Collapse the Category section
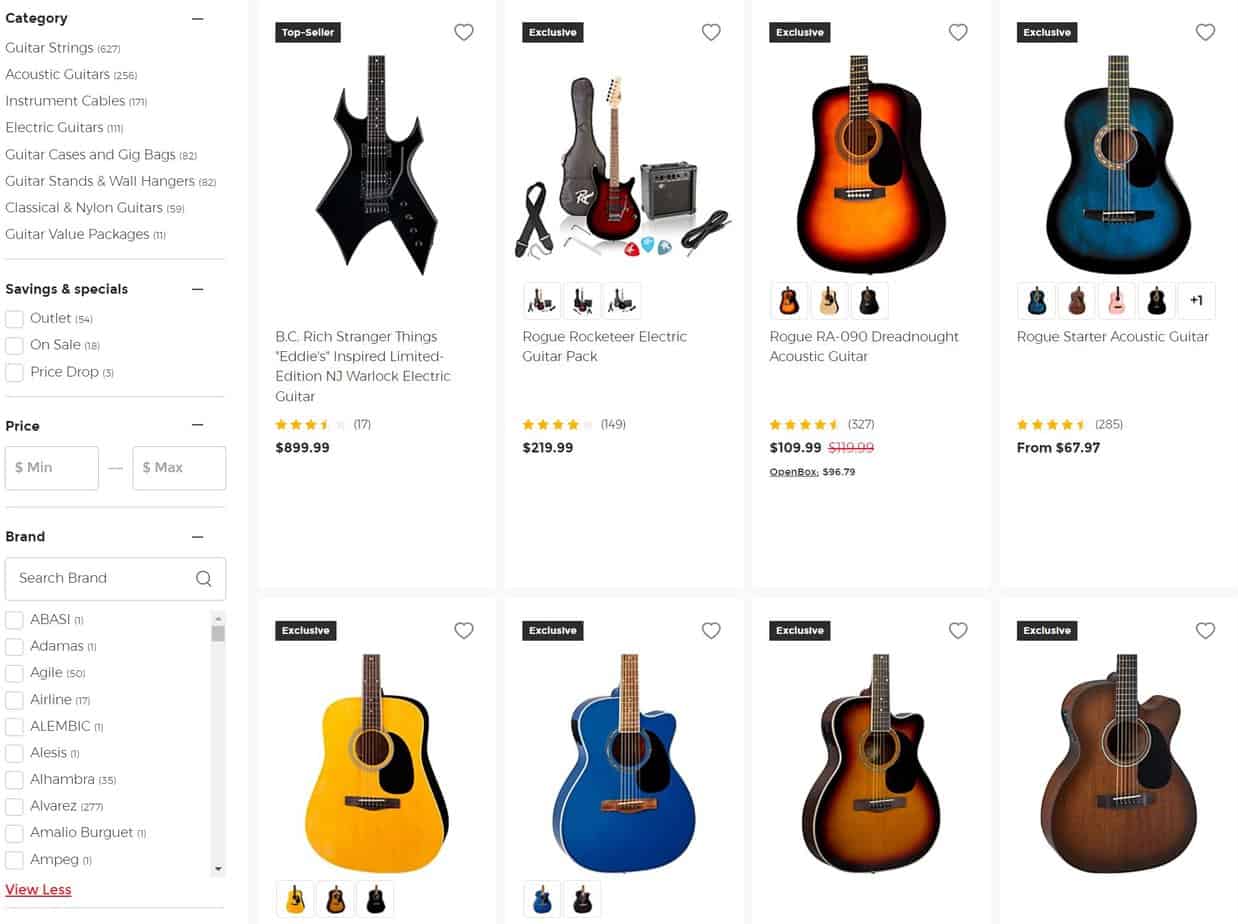Screen dimensions: 1238x924 click(x=197, y=18)
